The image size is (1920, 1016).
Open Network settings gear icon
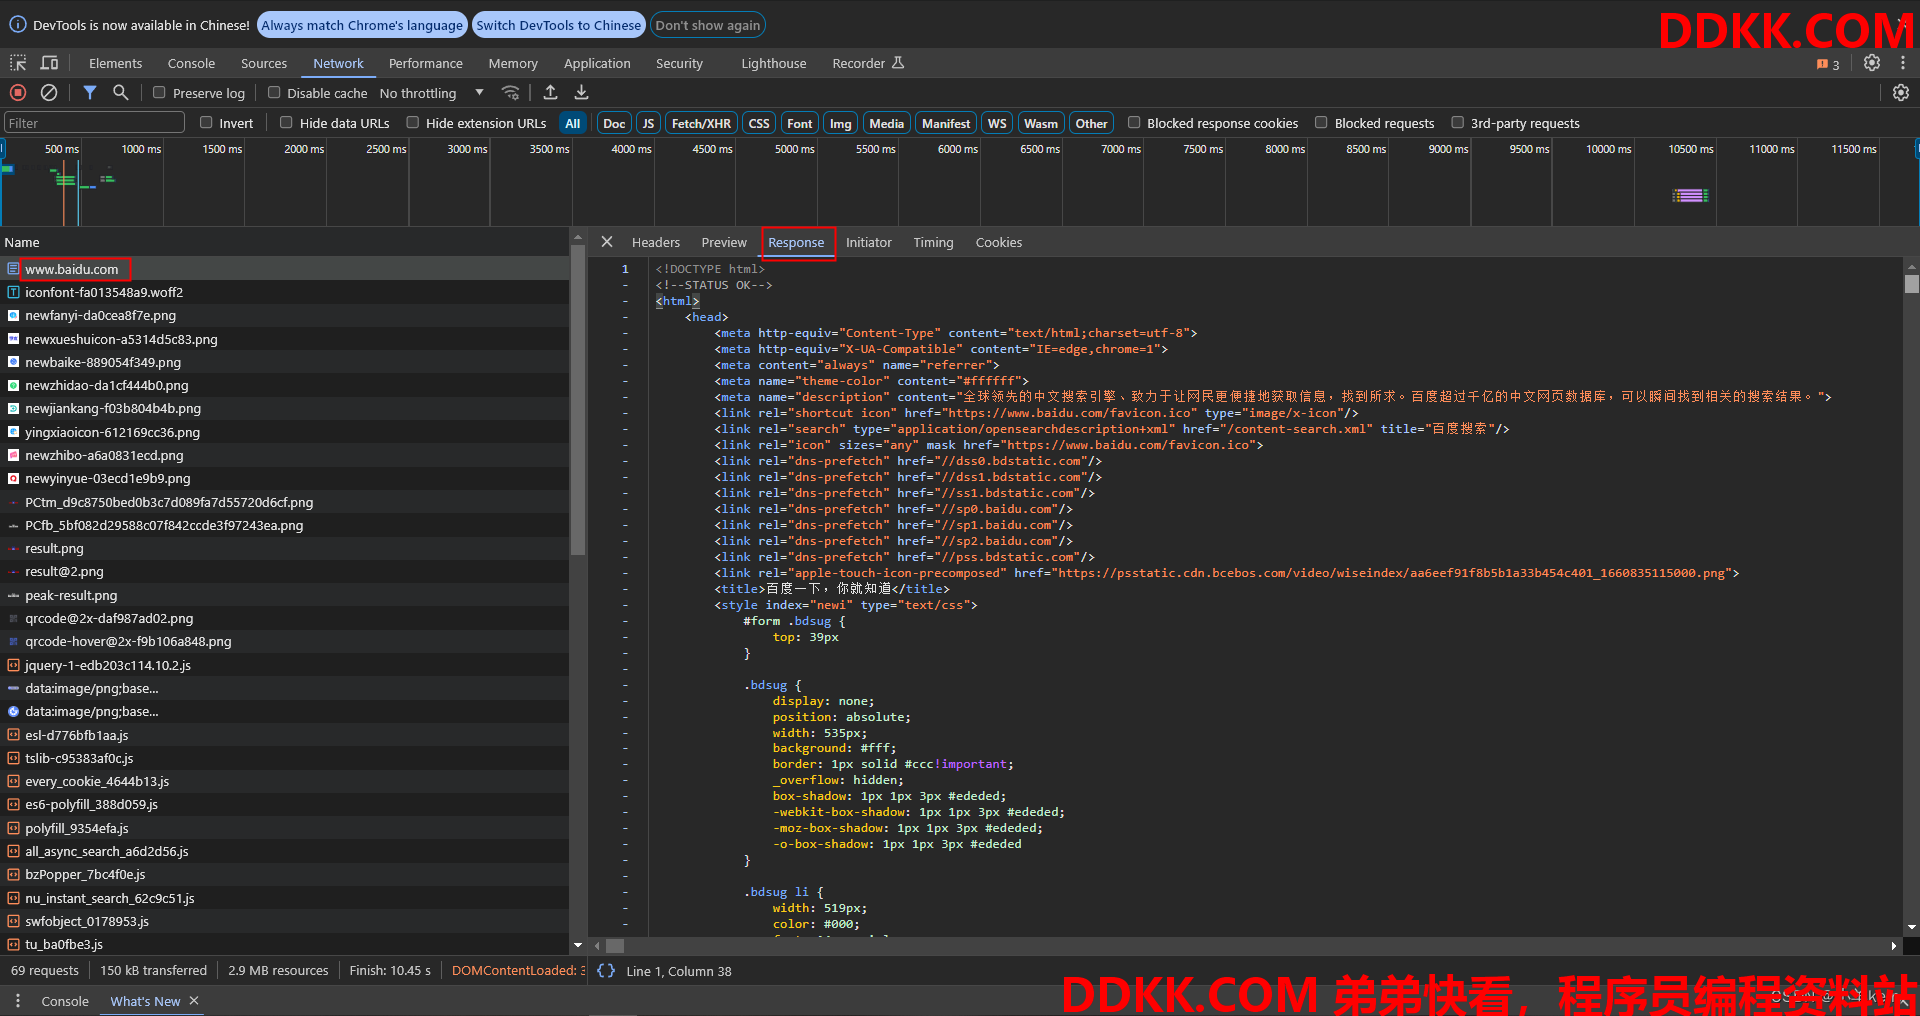click(1901, 92)
